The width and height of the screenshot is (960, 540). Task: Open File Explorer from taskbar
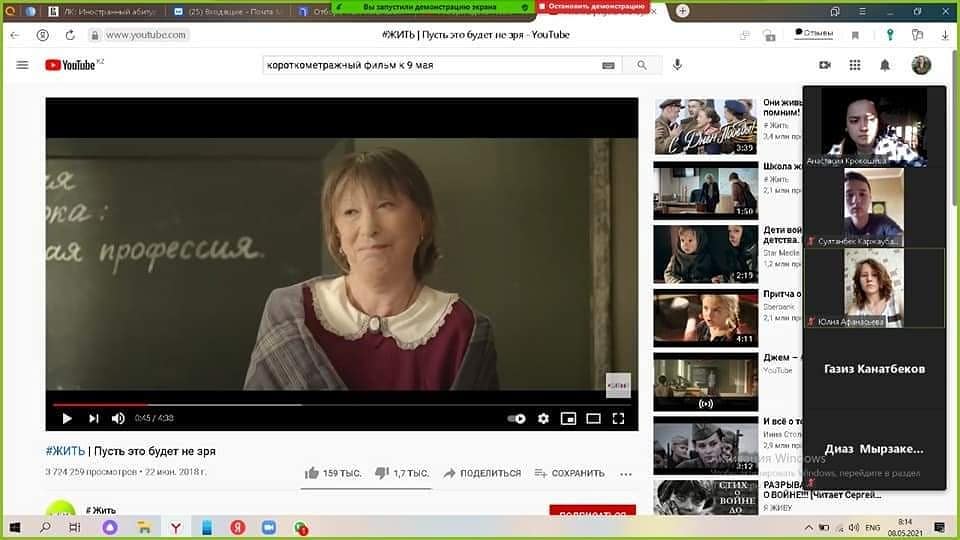[x=144, y=527]
